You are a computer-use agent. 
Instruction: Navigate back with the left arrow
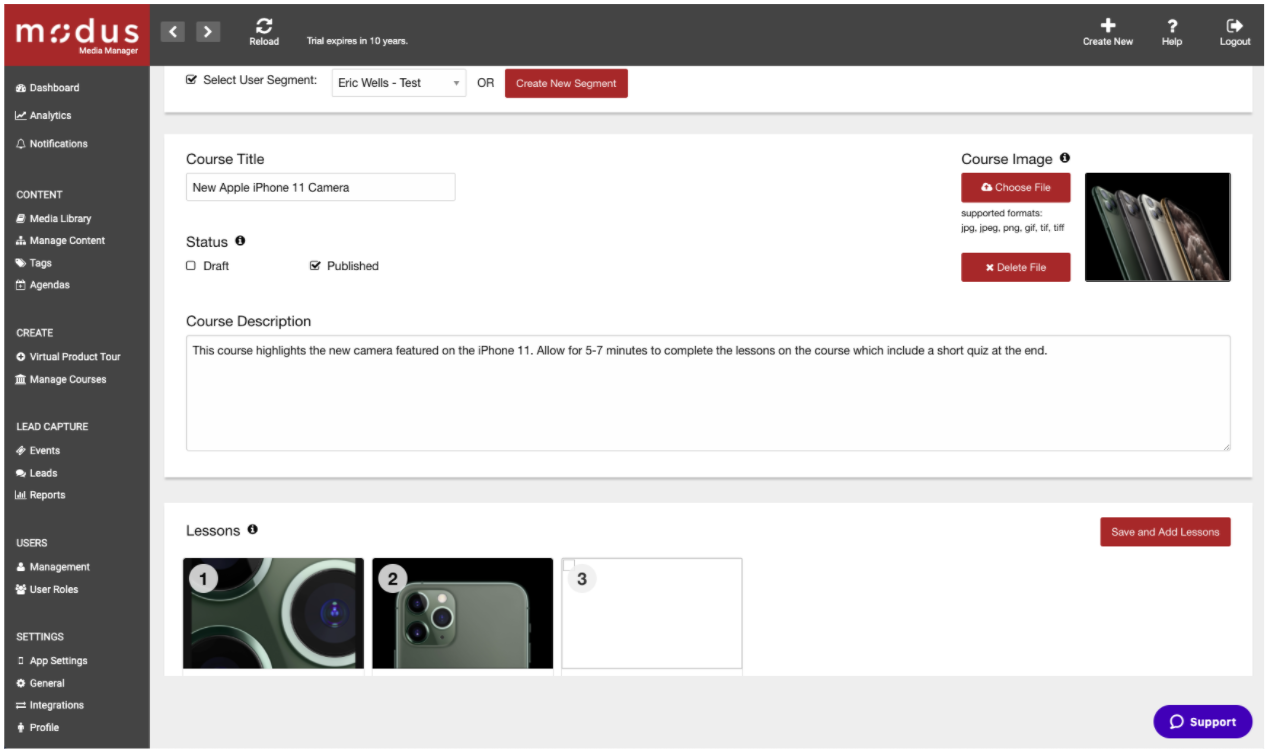(172, 31)
